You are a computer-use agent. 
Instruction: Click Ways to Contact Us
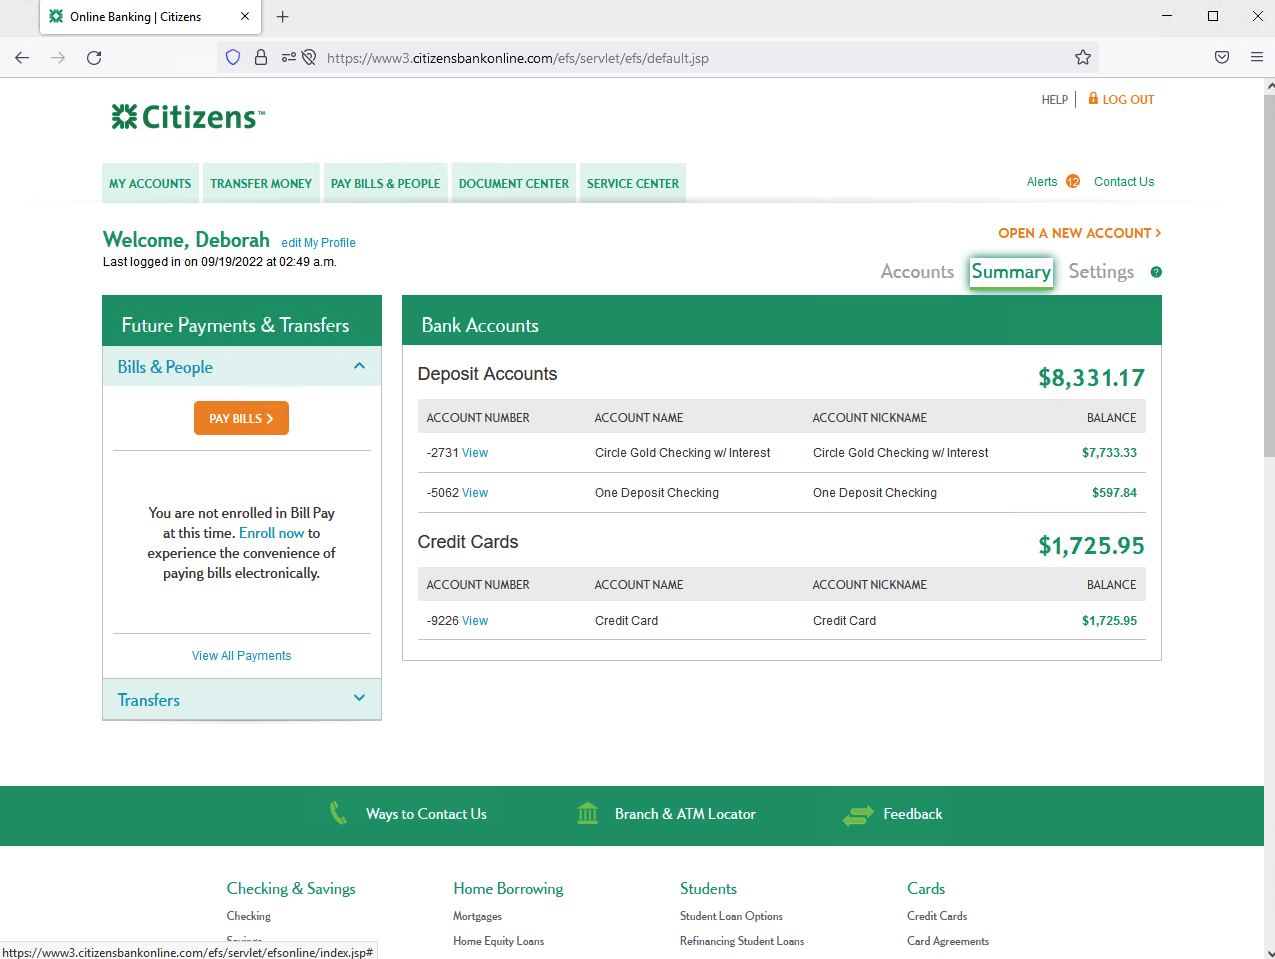tap(426, 814)
